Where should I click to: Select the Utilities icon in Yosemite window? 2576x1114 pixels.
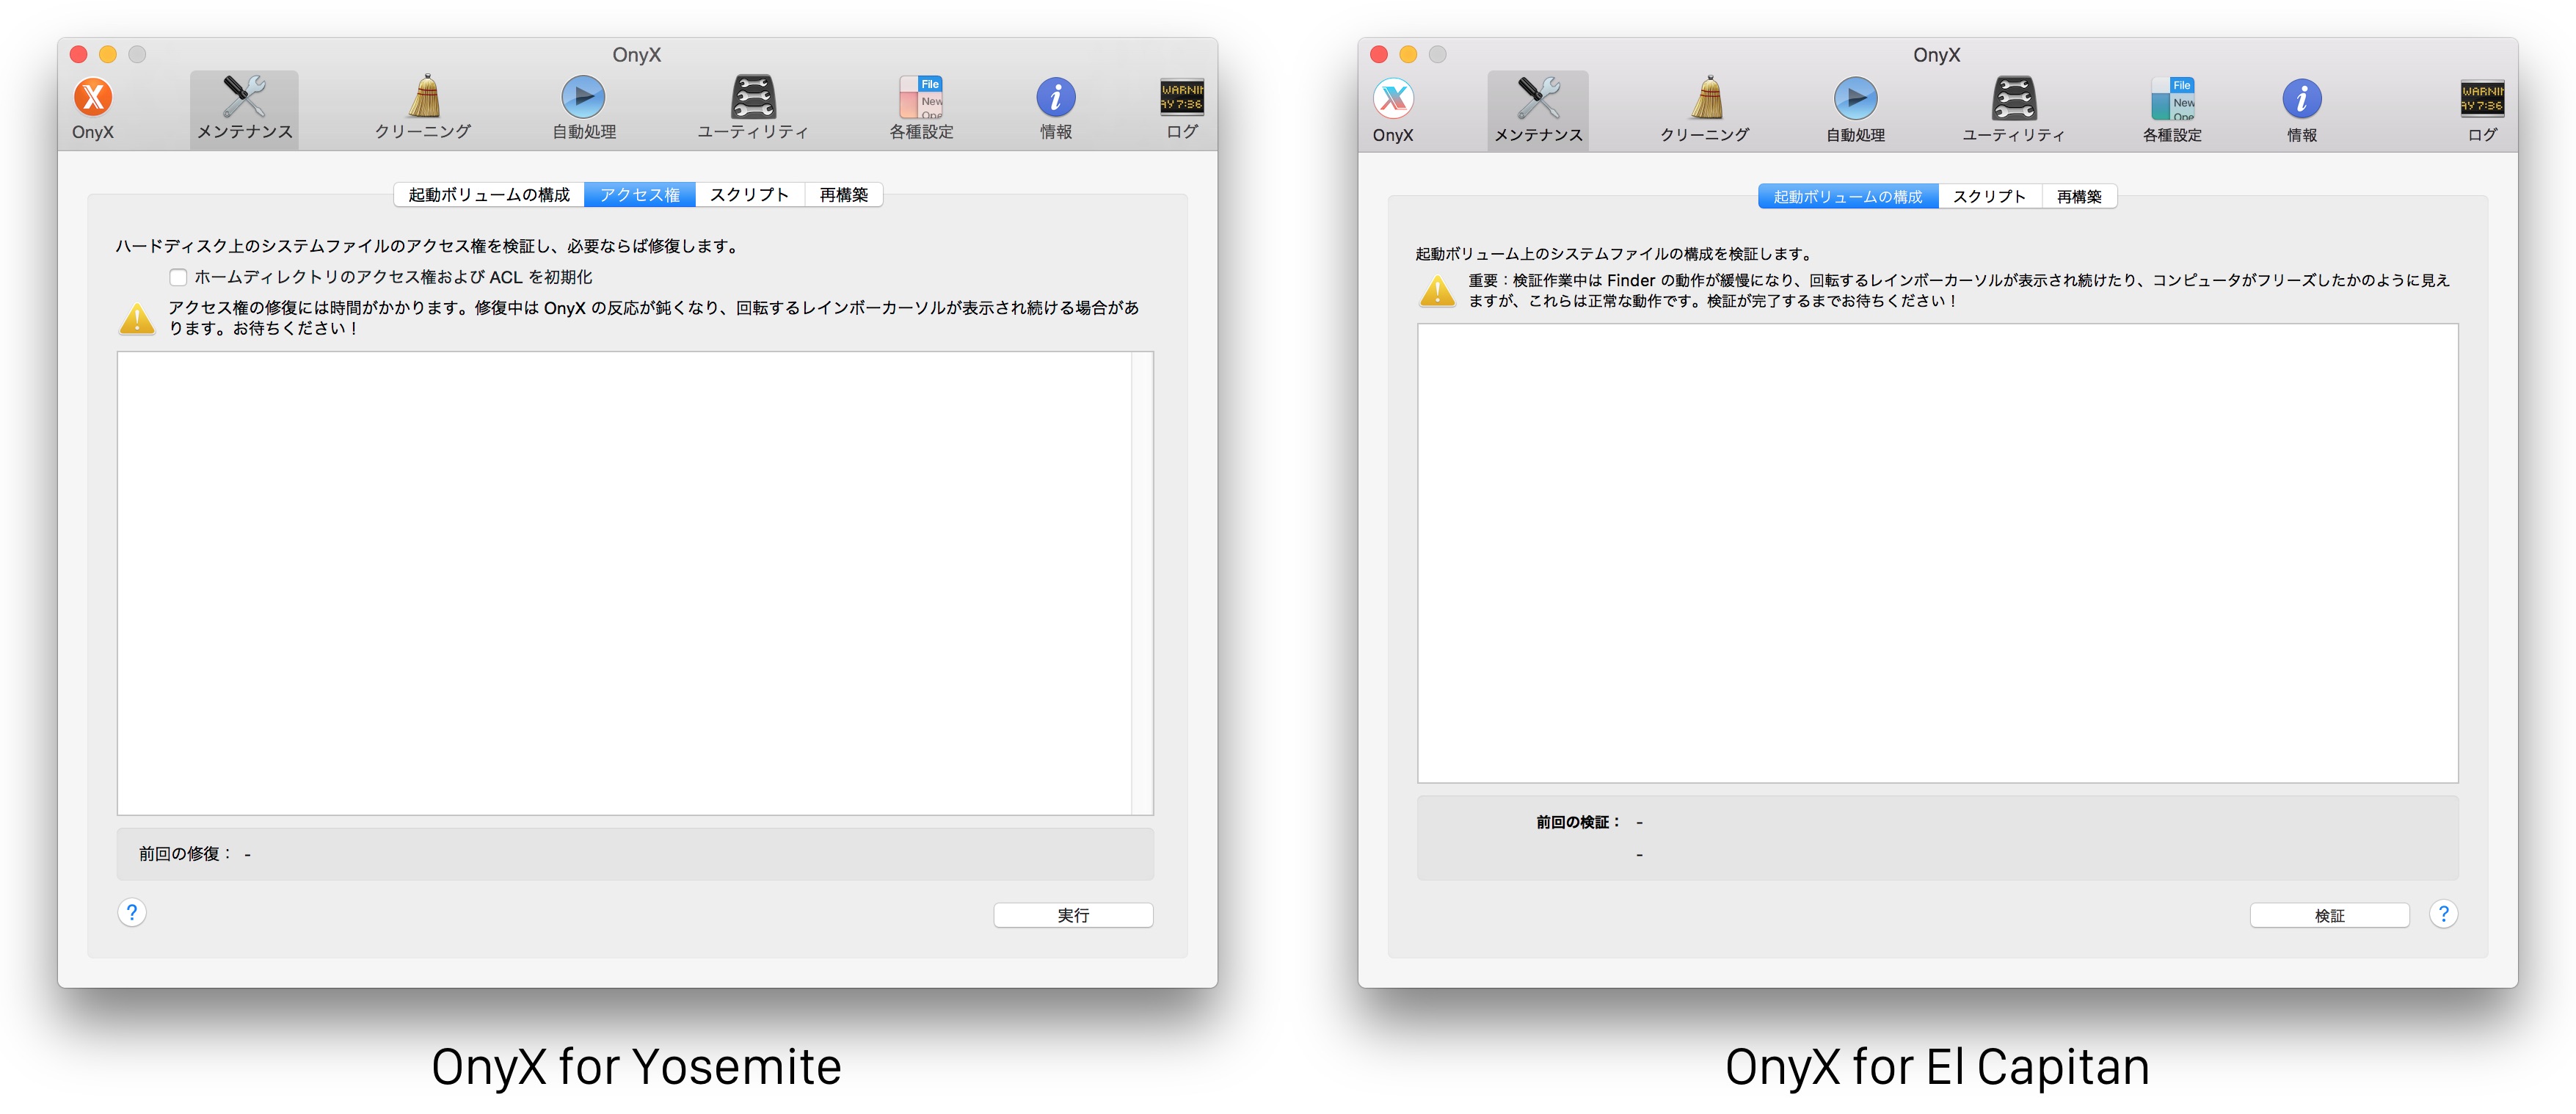tap(753, 98)
